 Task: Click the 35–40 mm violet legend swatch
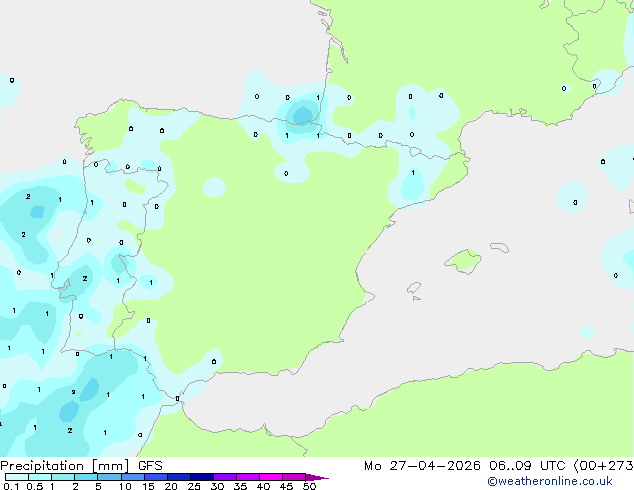point(247,477)
